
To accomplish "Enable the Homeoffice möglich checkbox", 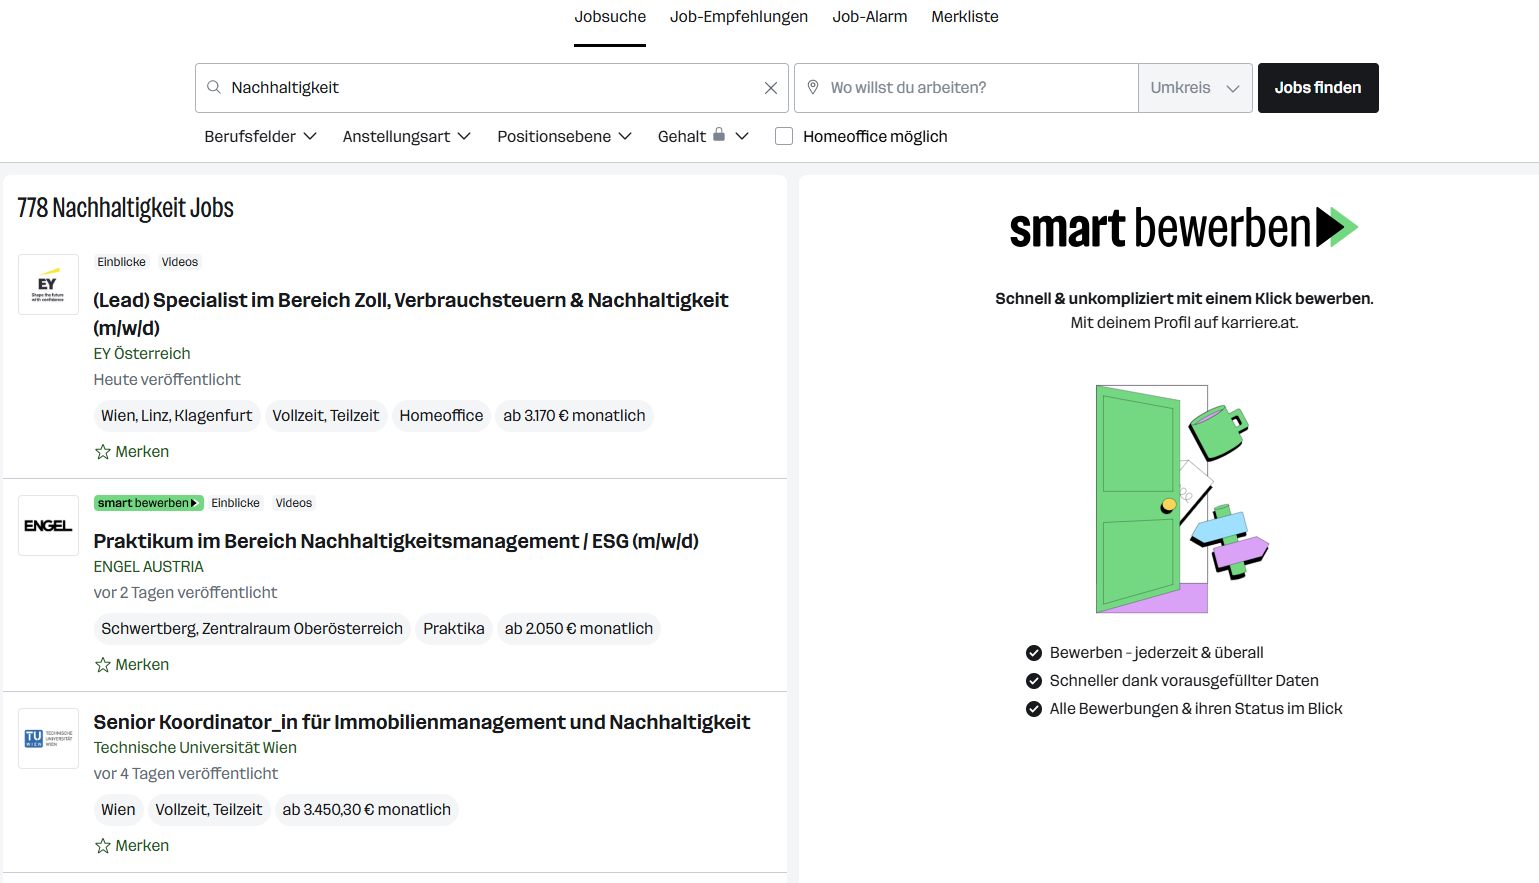I will (x=784, y=136).
